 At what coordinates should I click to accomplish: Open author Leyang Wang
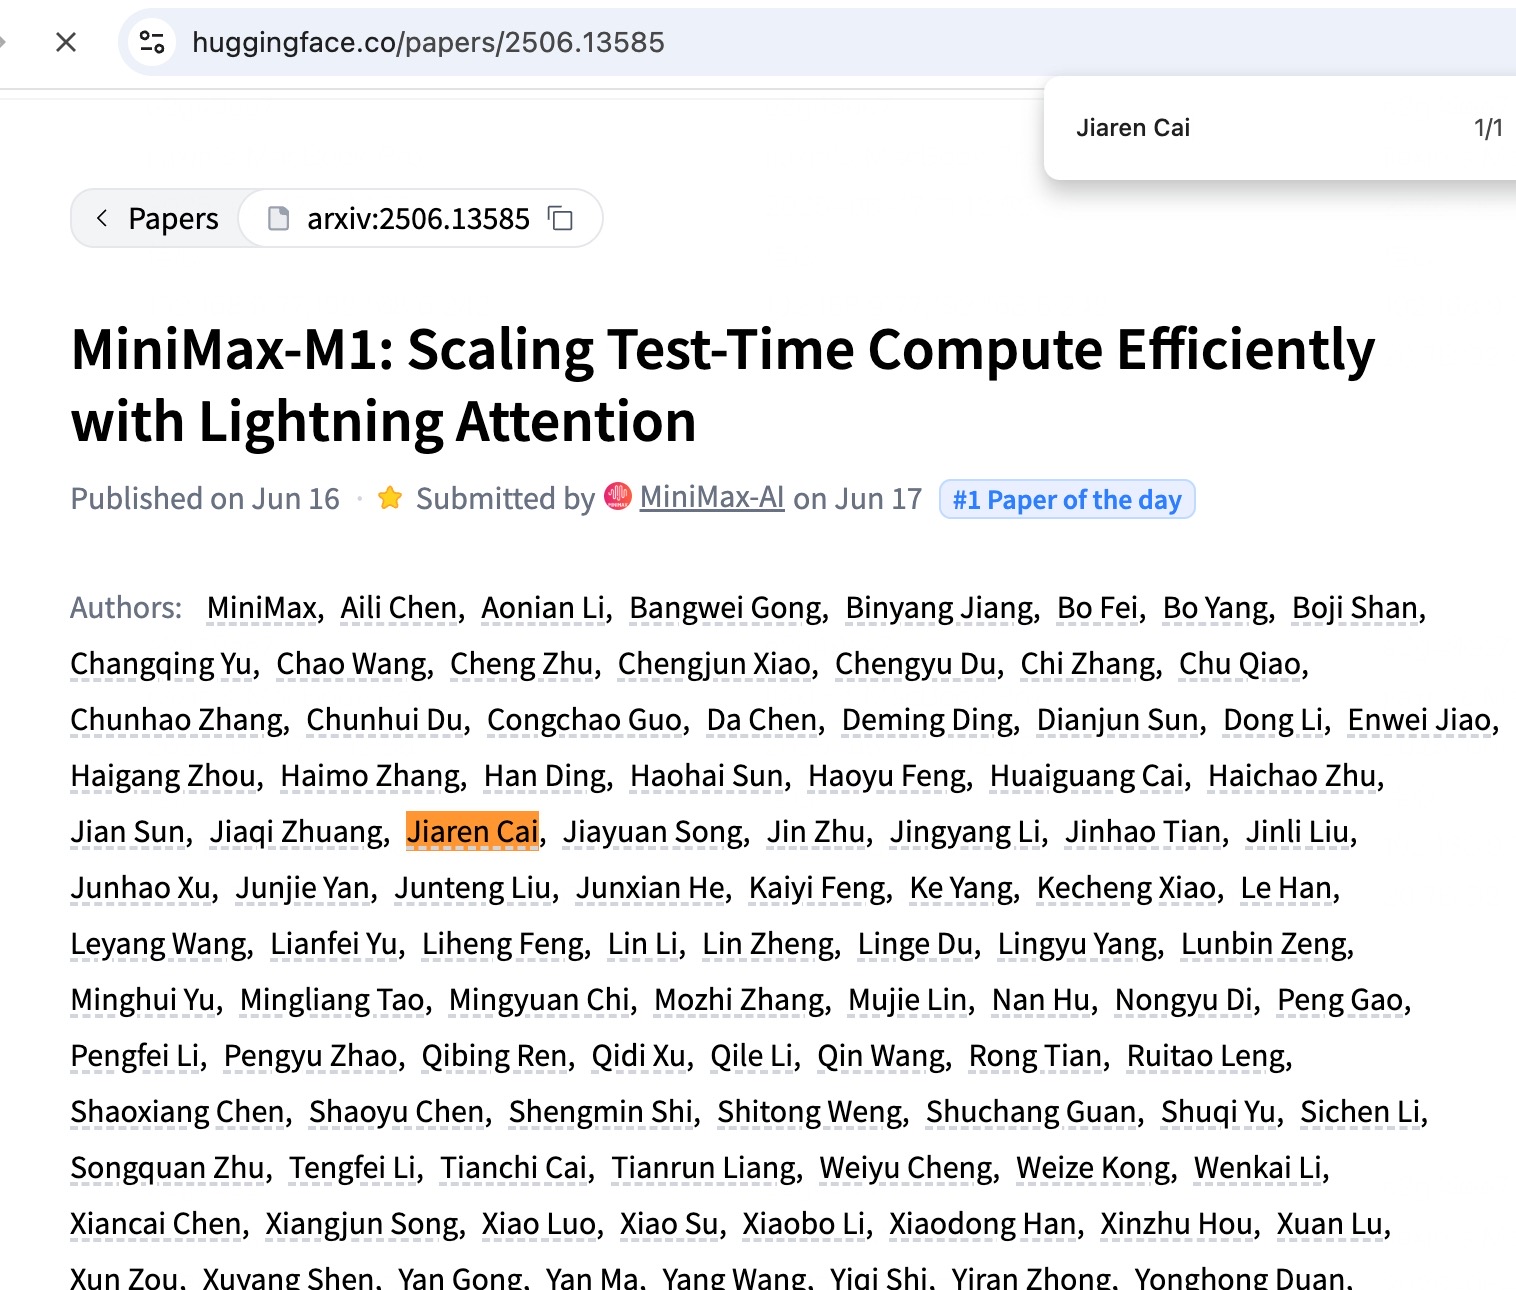point(158,944)
